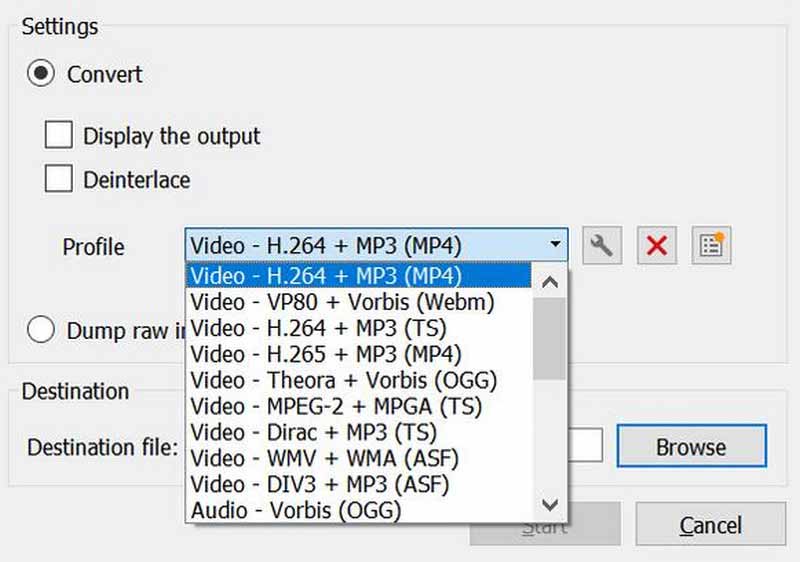Click the profile list scrollbar thumb
This screenshot has height=562, width=800.
[x=549, y=339]
